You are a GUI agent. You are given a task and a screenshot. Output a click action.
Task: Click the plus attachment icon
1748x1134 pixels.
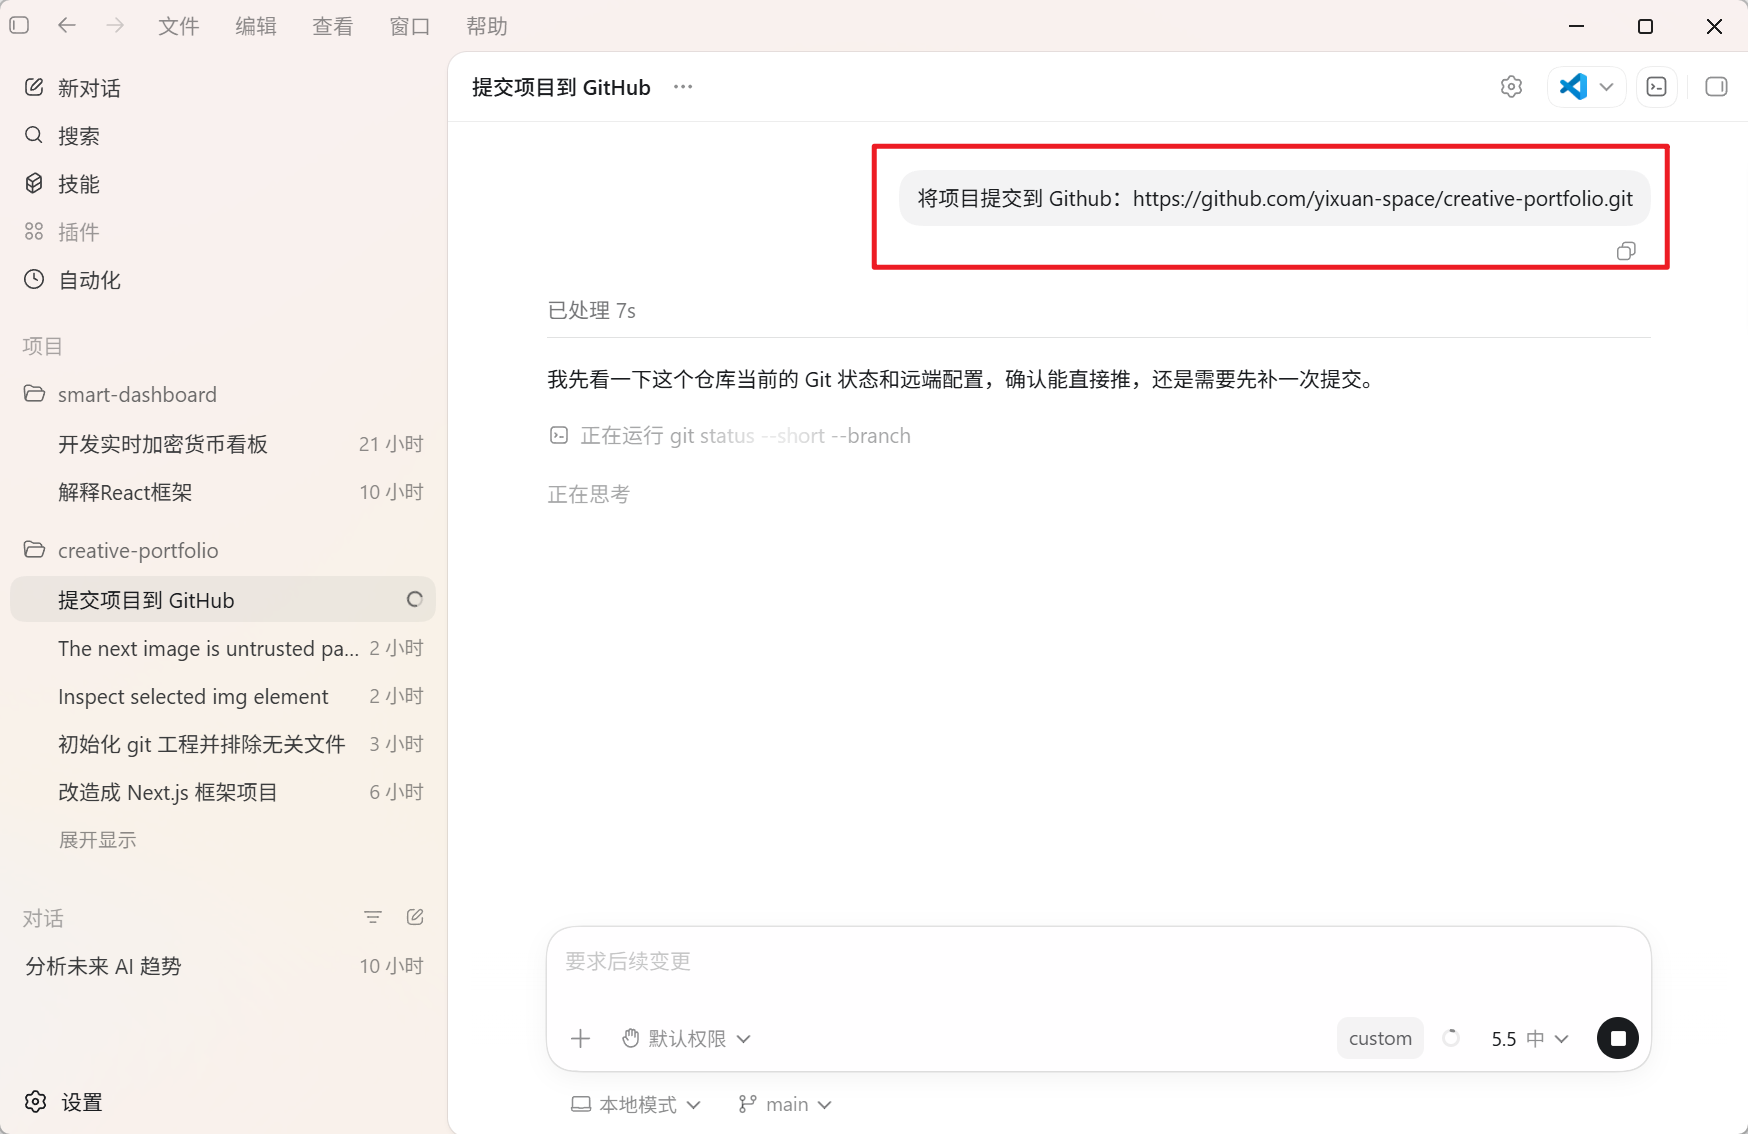point(580,1039)
